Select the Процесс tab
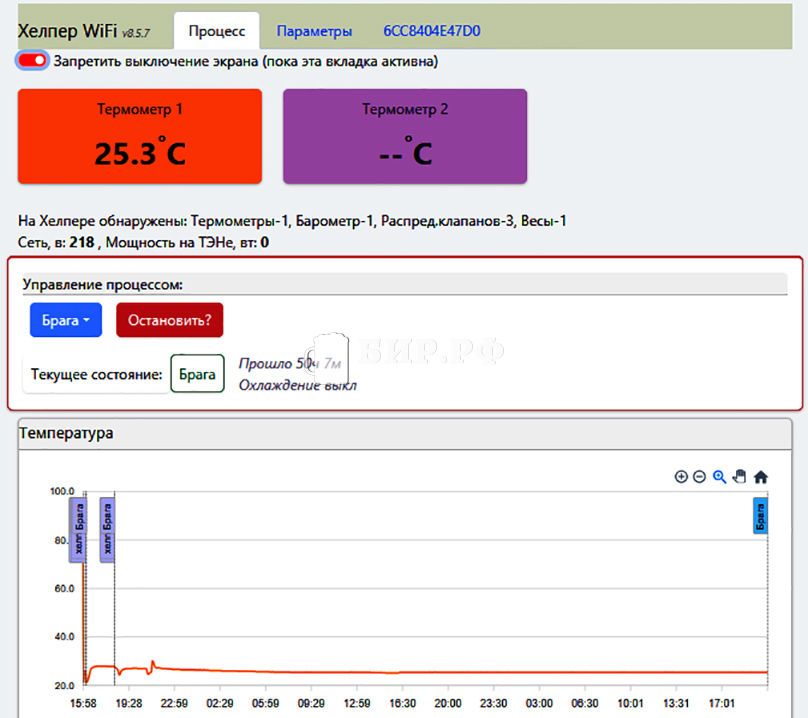Screen dimensions: 808x718 coord(216,31)
